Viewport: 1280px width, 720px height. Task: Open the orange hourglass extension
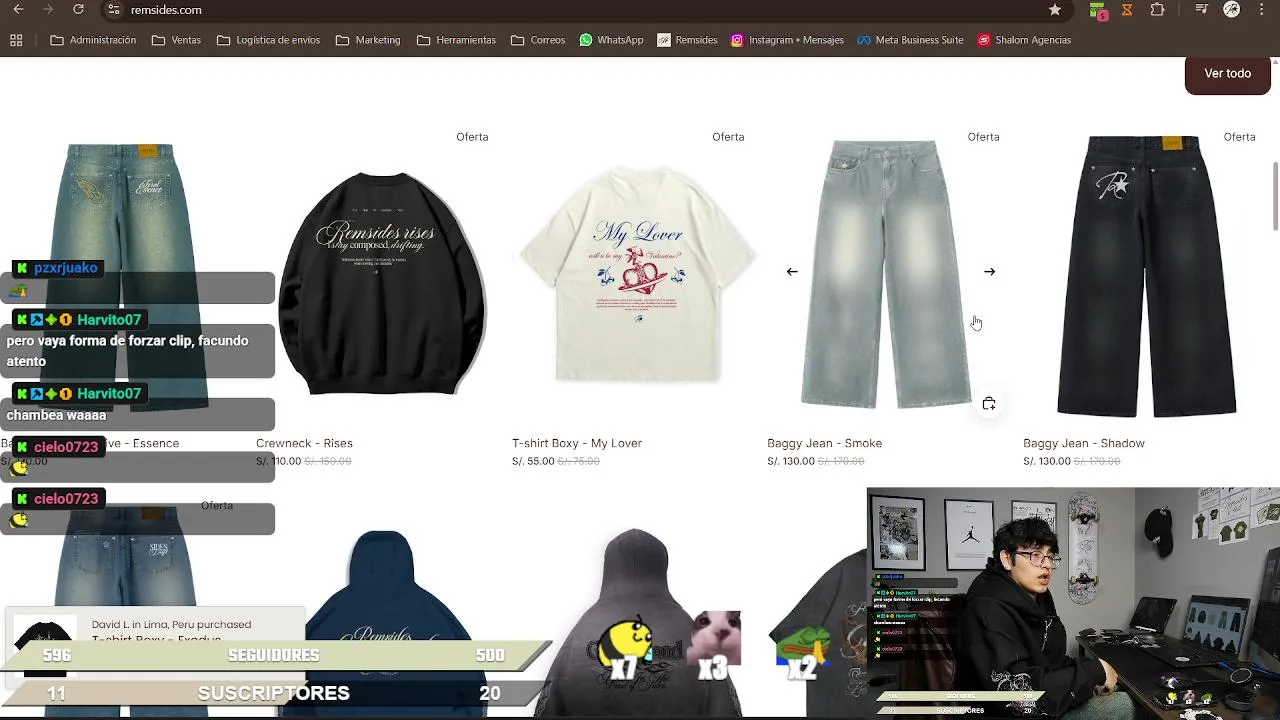click(1128, 10)
